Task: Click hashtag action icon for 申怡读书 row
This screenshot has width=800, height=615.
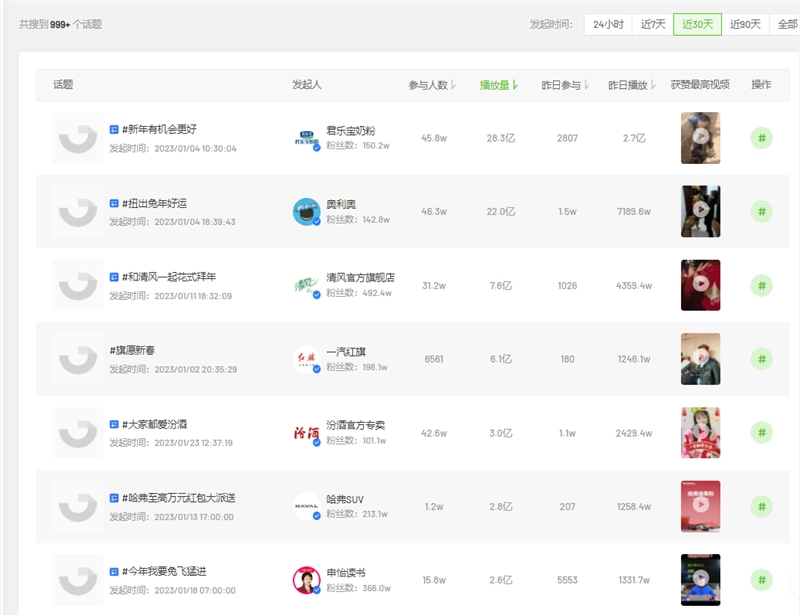Action: [761, 580]
